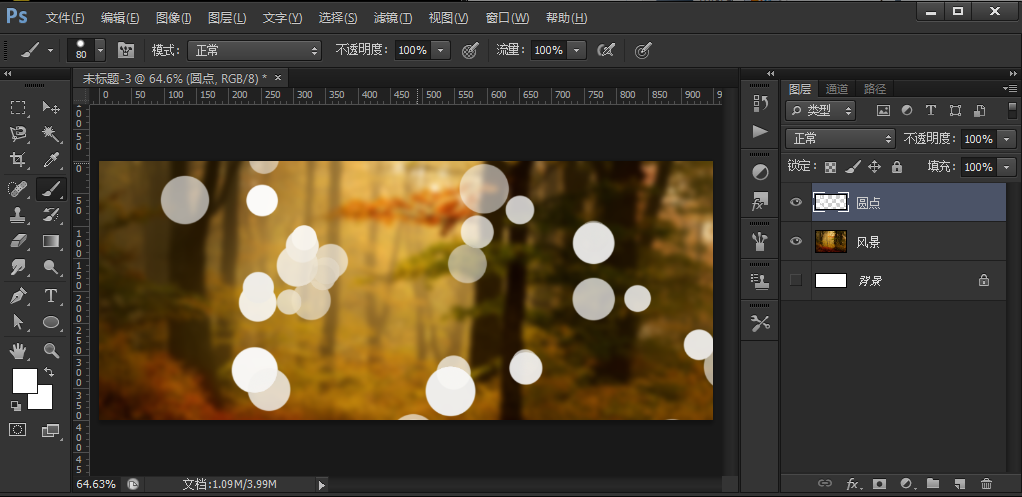Open the layer blend mode 正常 dropdown
This screenshot has width=1022, height=497.
click(840, 139)
